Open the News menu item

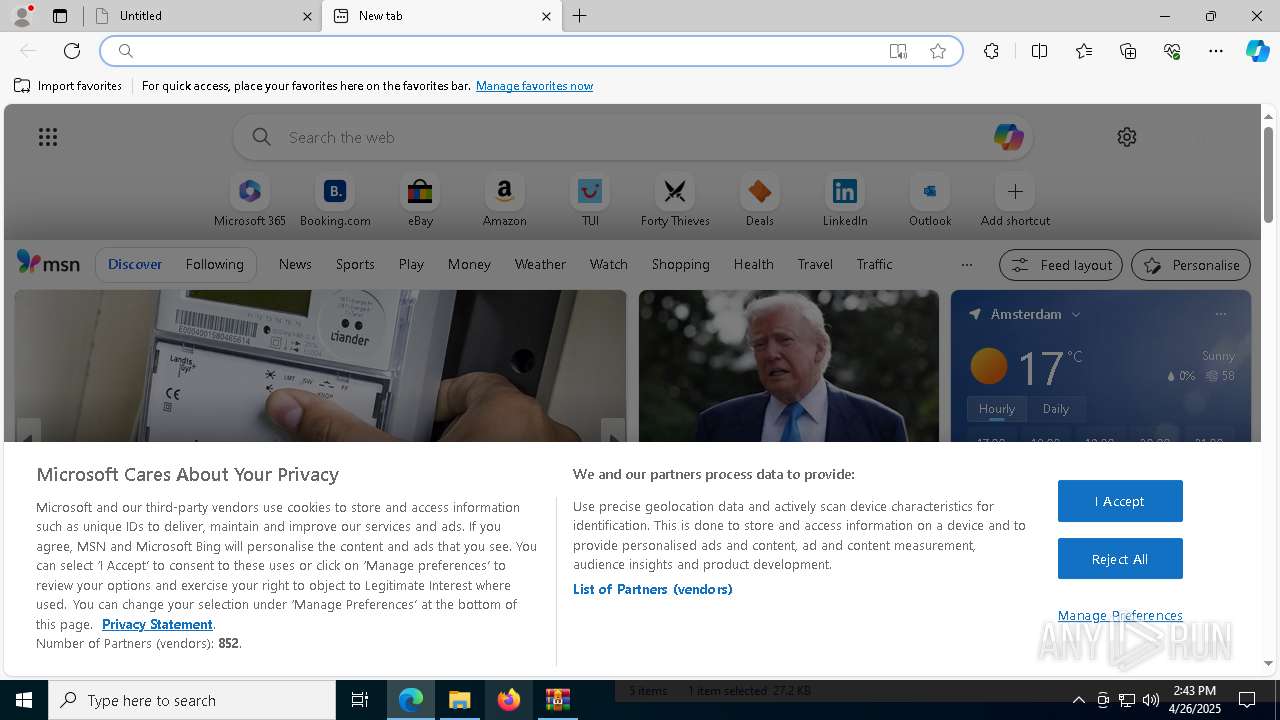[x=295, y=264]
